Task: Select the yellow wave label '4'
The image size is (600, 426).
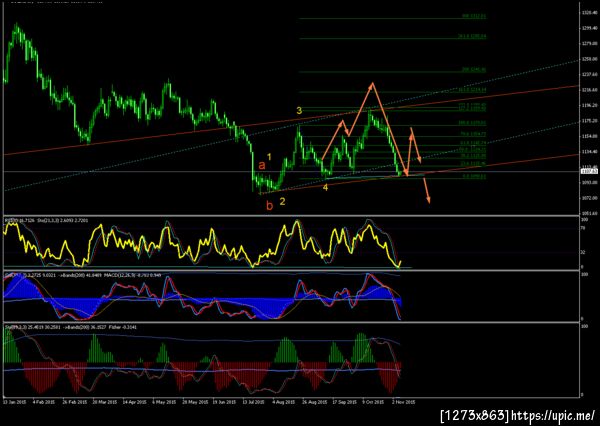Action: click(325, 188)
